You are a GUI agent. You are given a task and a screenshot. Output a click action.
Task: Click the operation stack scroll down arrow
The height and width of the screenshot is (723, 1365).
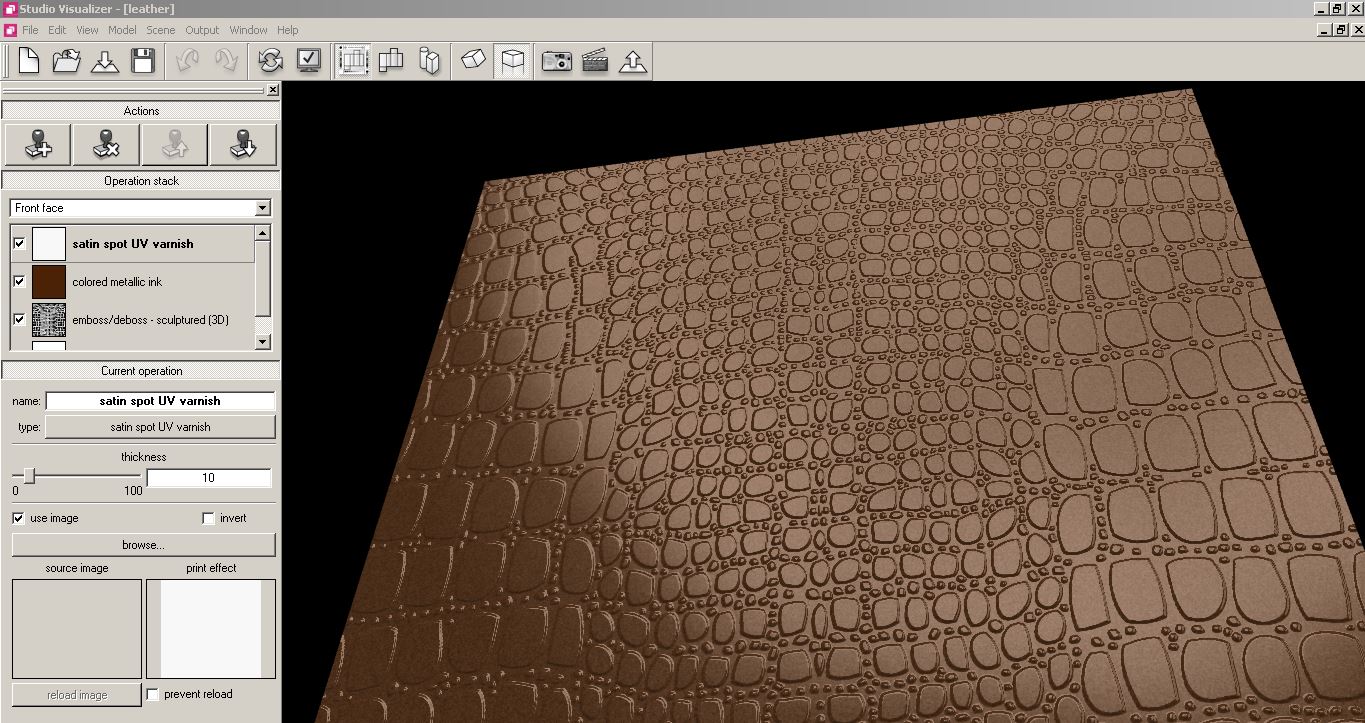(263, 342)
